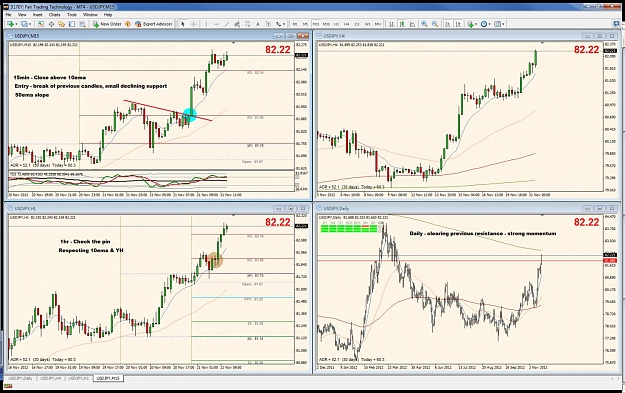This screenshot has width=625, height=393.
Task: Show the Market Watch panel
Action: tap(40, 24)
